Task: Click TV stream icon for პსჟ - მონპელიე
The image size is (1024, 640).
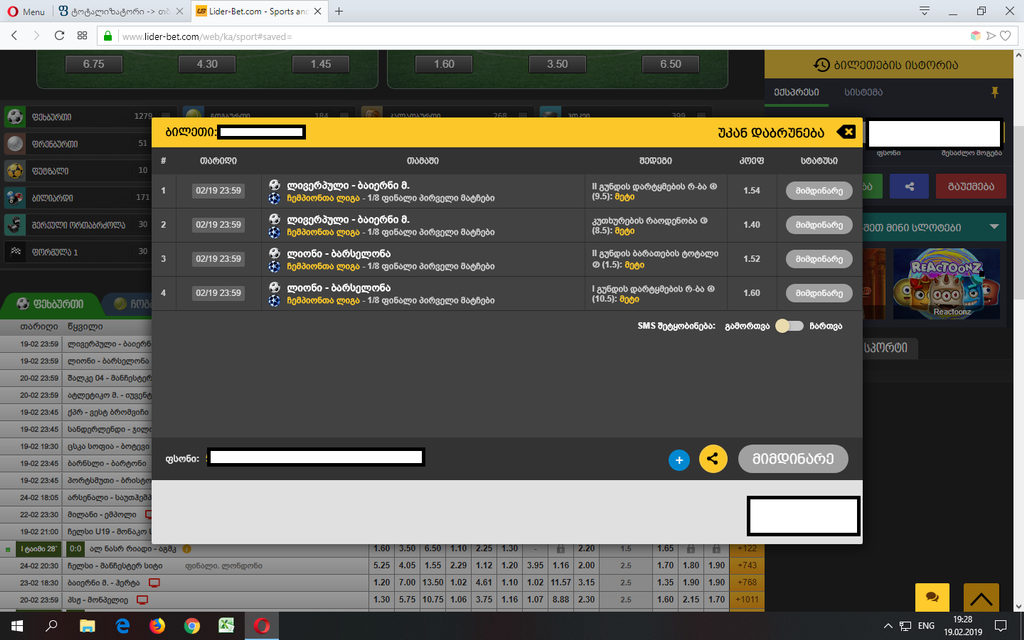Action: [142, 600]
